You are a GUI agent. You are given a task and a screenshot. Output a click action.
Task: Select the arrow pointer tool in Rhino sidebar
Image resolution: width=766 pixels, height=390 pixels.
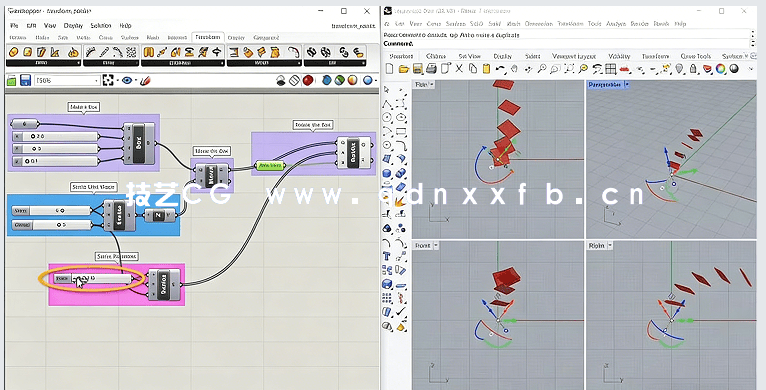pyautogui.click(x=387, y=89)
